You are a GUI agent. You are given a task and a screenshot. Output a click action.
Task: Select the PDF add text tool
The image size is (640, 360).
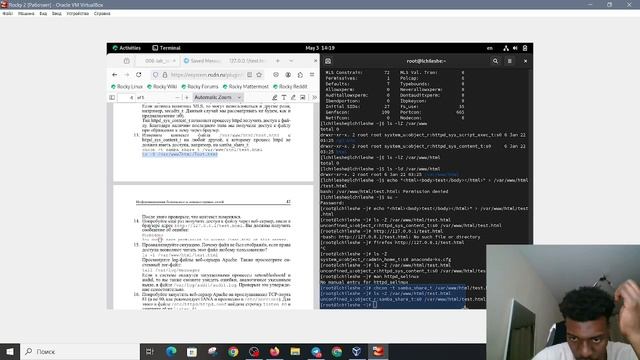click(x=284, y=98)
